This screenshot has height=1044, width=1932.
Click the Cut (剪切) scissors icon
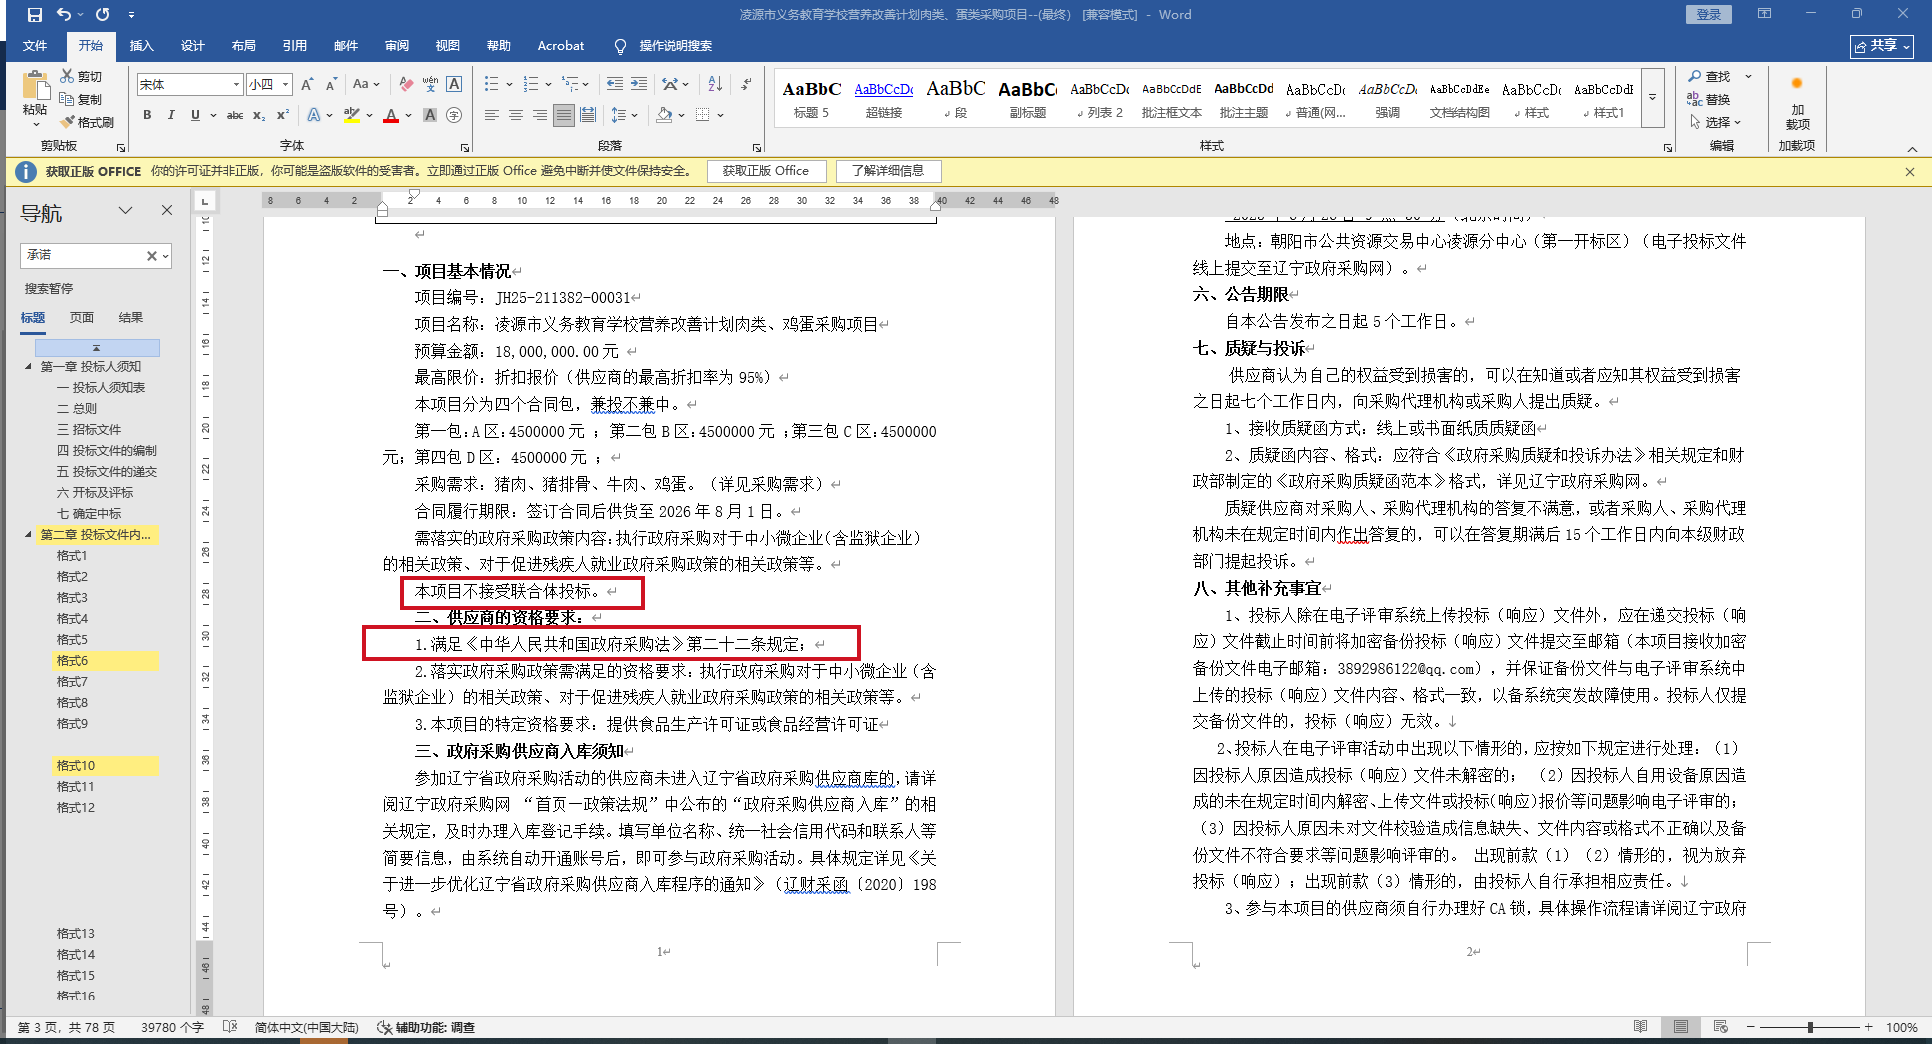pyautogui.click(x=67, y=76)
